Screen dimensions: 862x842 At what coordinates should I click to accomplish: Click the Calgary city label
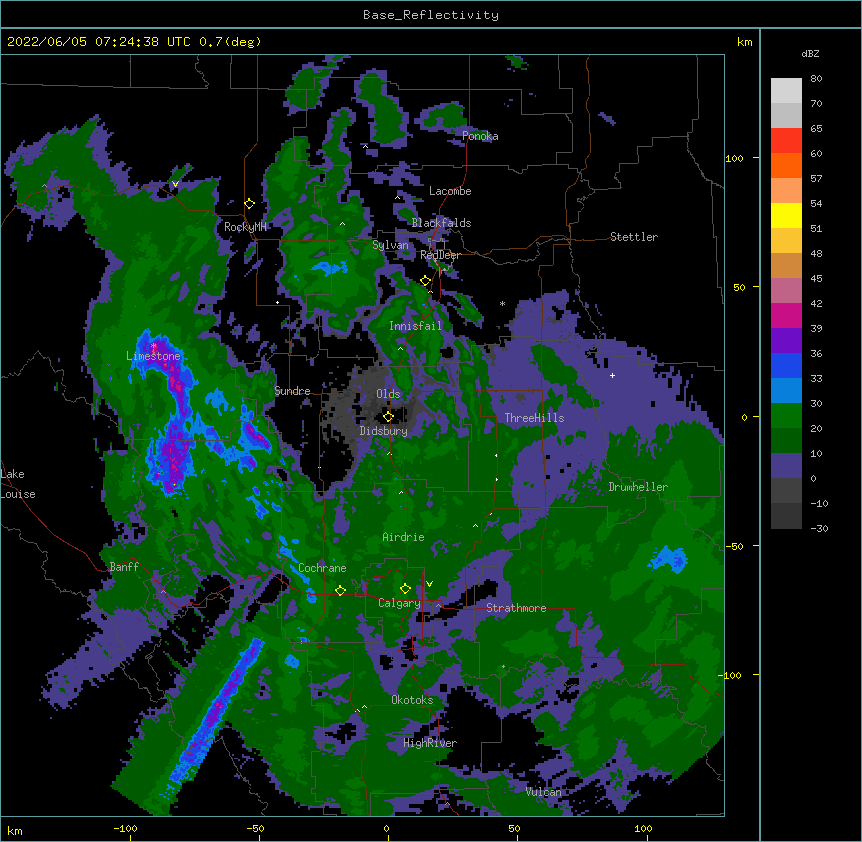coord(399,603)
